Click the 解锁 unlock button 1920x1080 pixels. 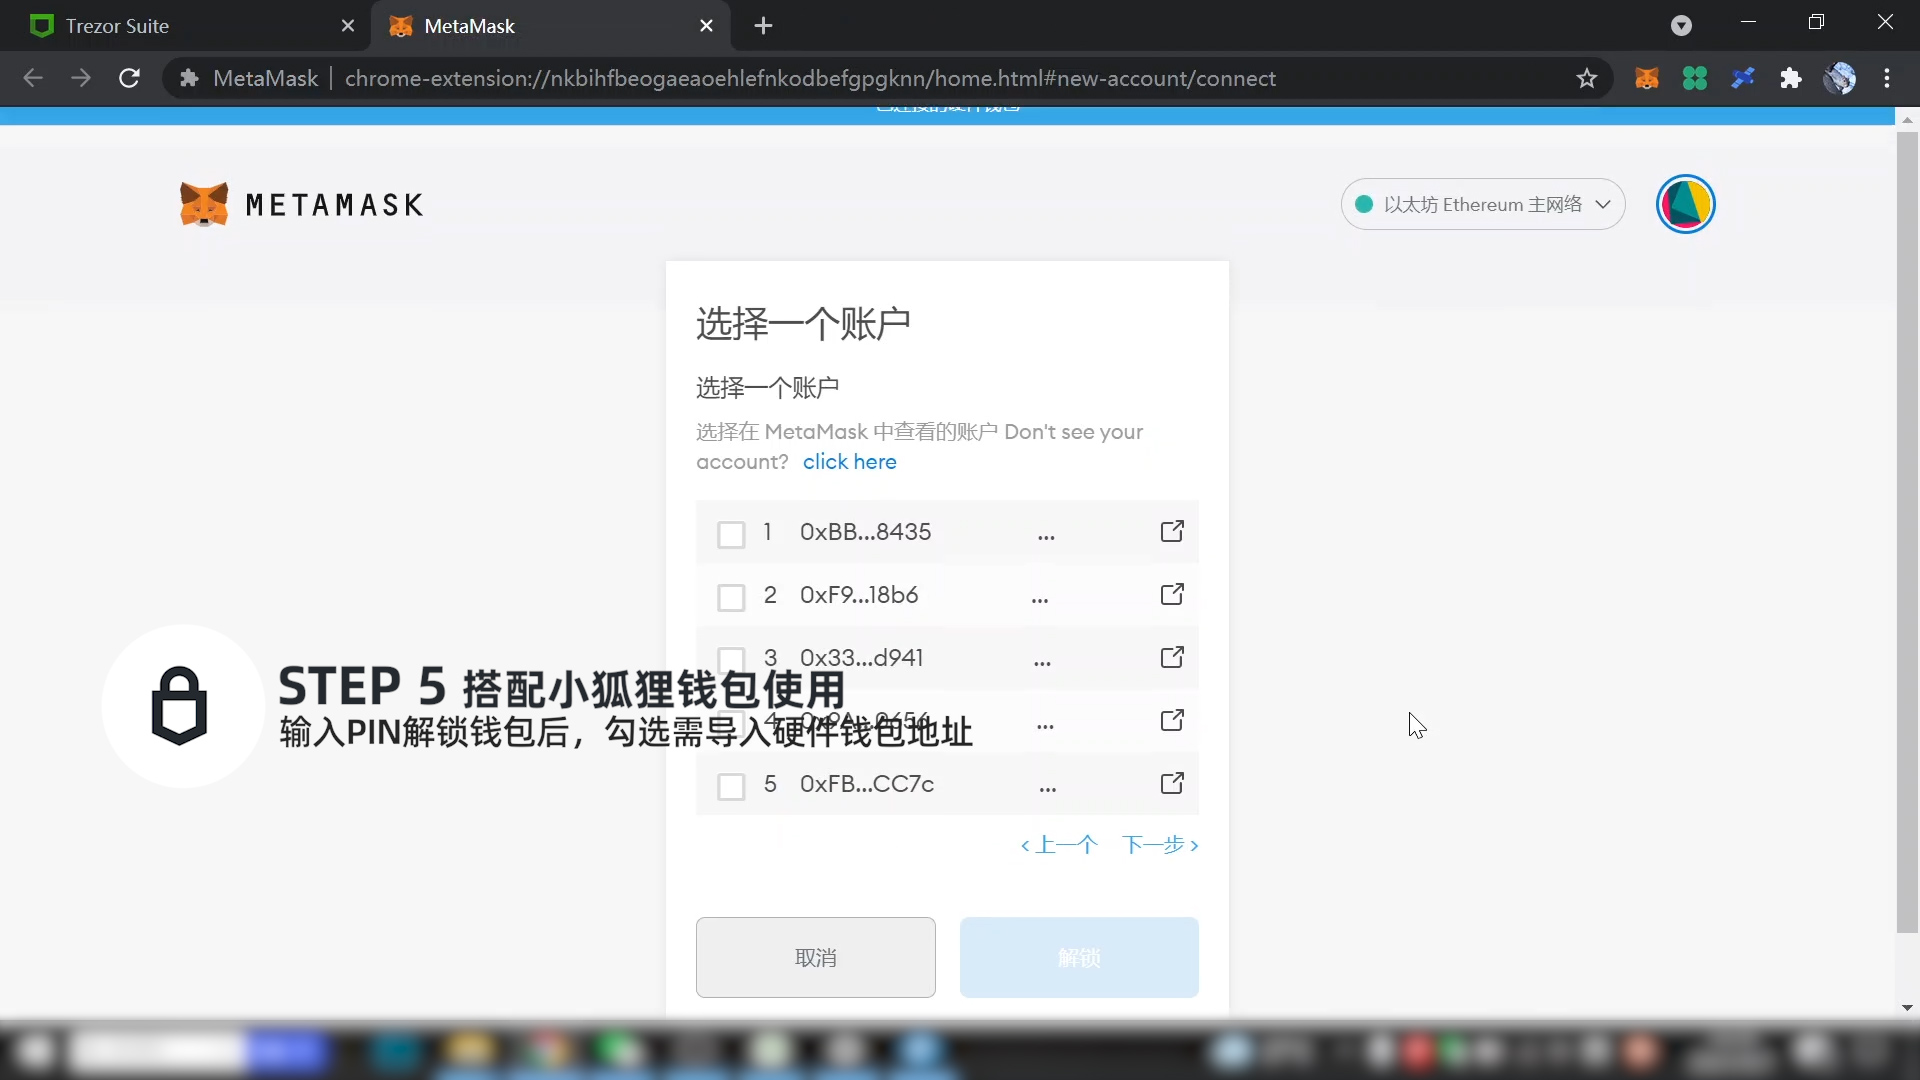coord(1079,957)
